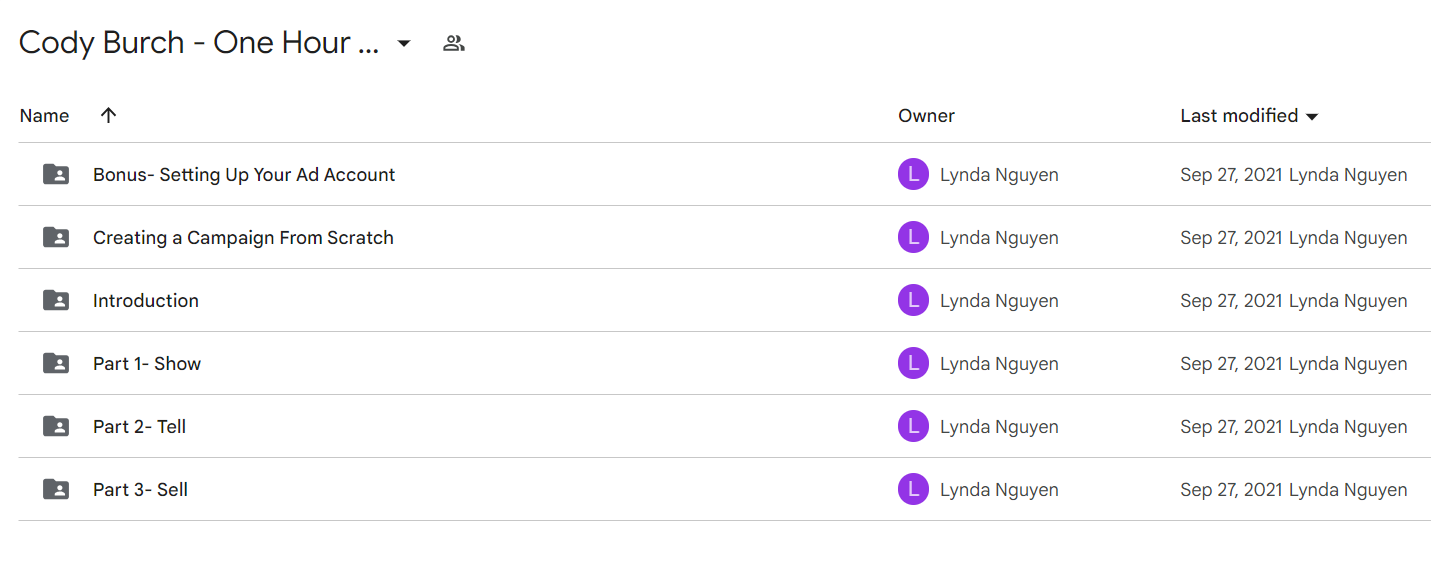Click Lynda Nguyen avatar in Introduction row
This screenshot has width=1431, height=586.
point(913,300)
